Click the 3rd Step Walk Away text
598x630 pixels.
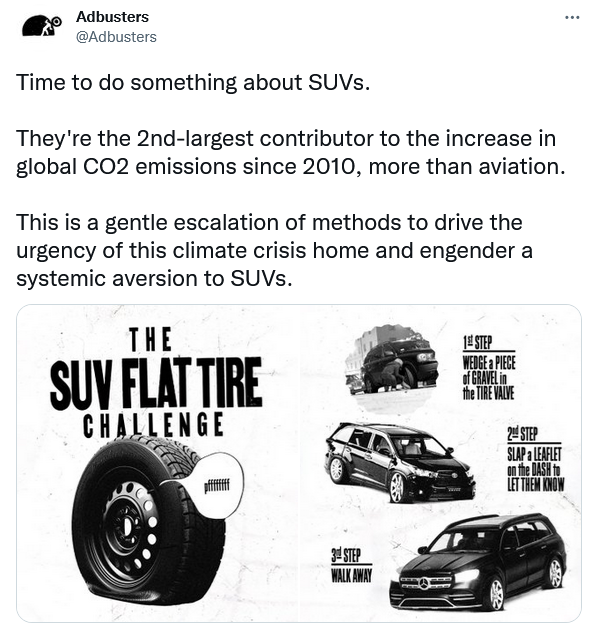pos(352,566)
